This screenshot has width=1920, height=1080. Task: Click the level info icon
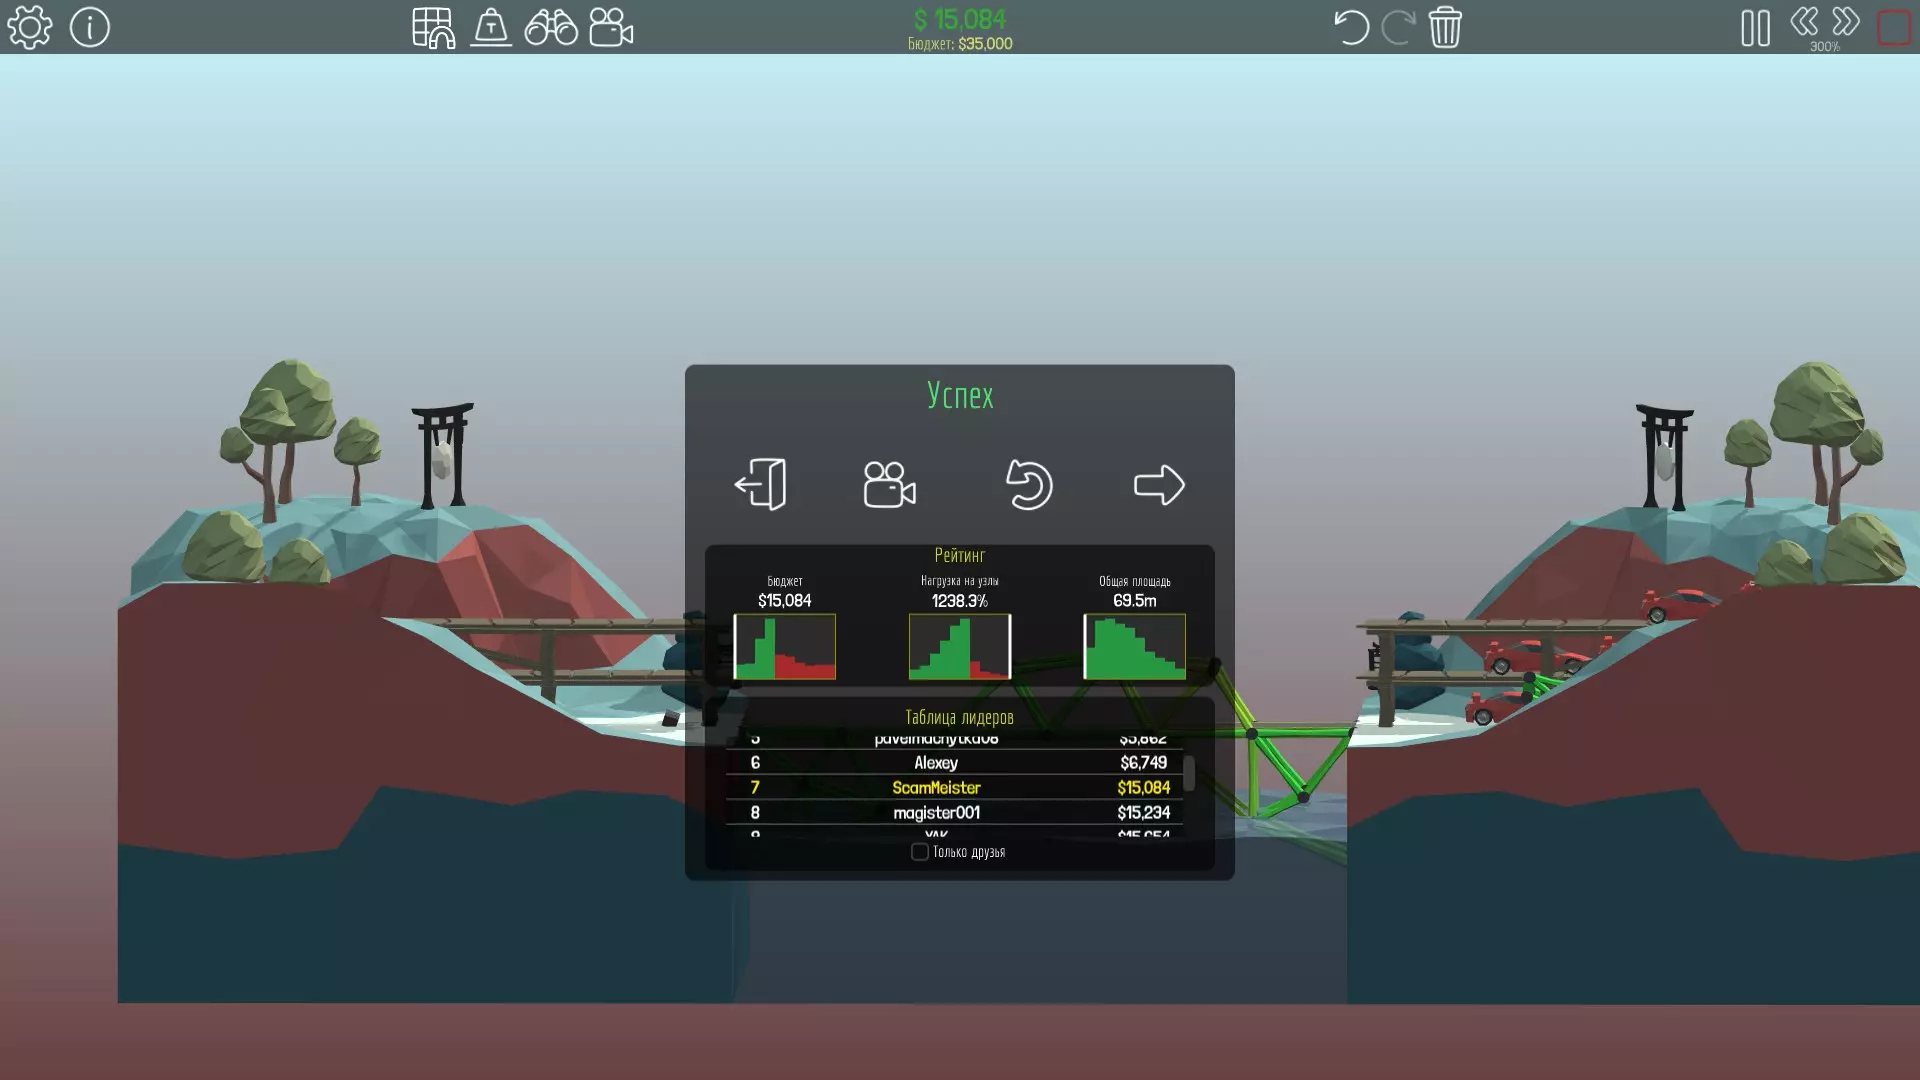point(90,27)
